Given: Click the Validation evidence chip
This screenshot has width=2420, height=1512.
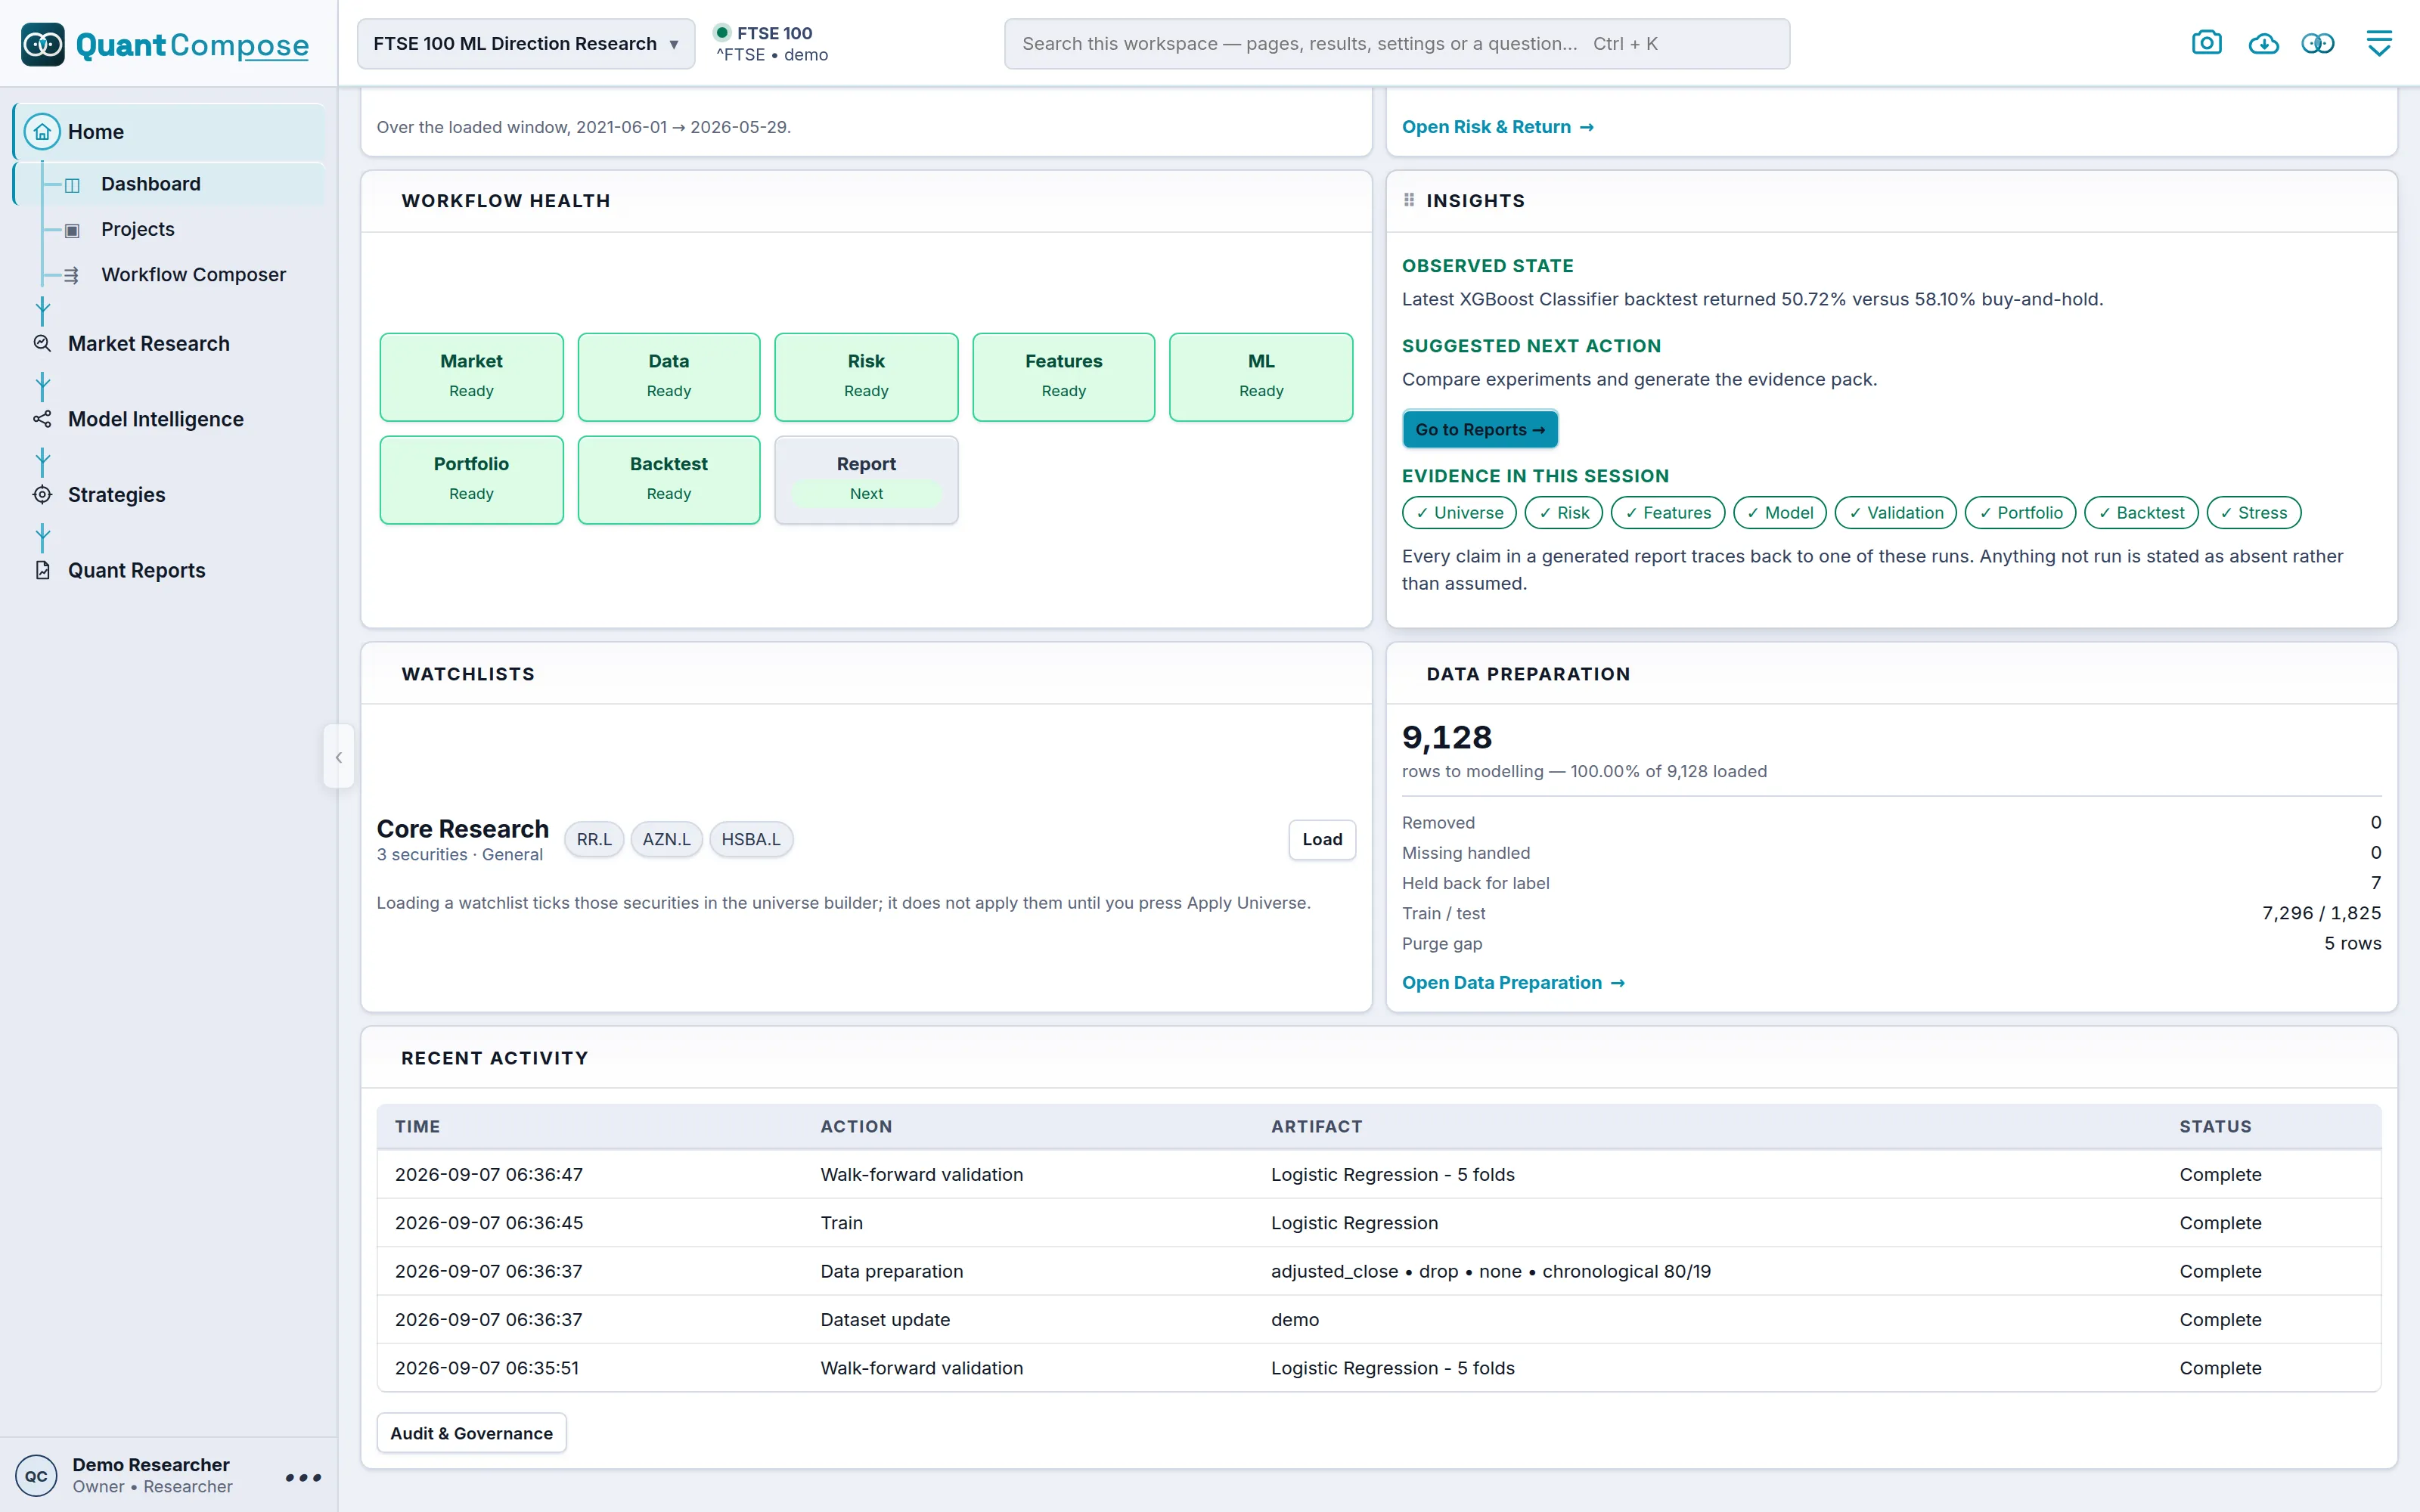Looking at the screenshot, I should (1895, 512).
